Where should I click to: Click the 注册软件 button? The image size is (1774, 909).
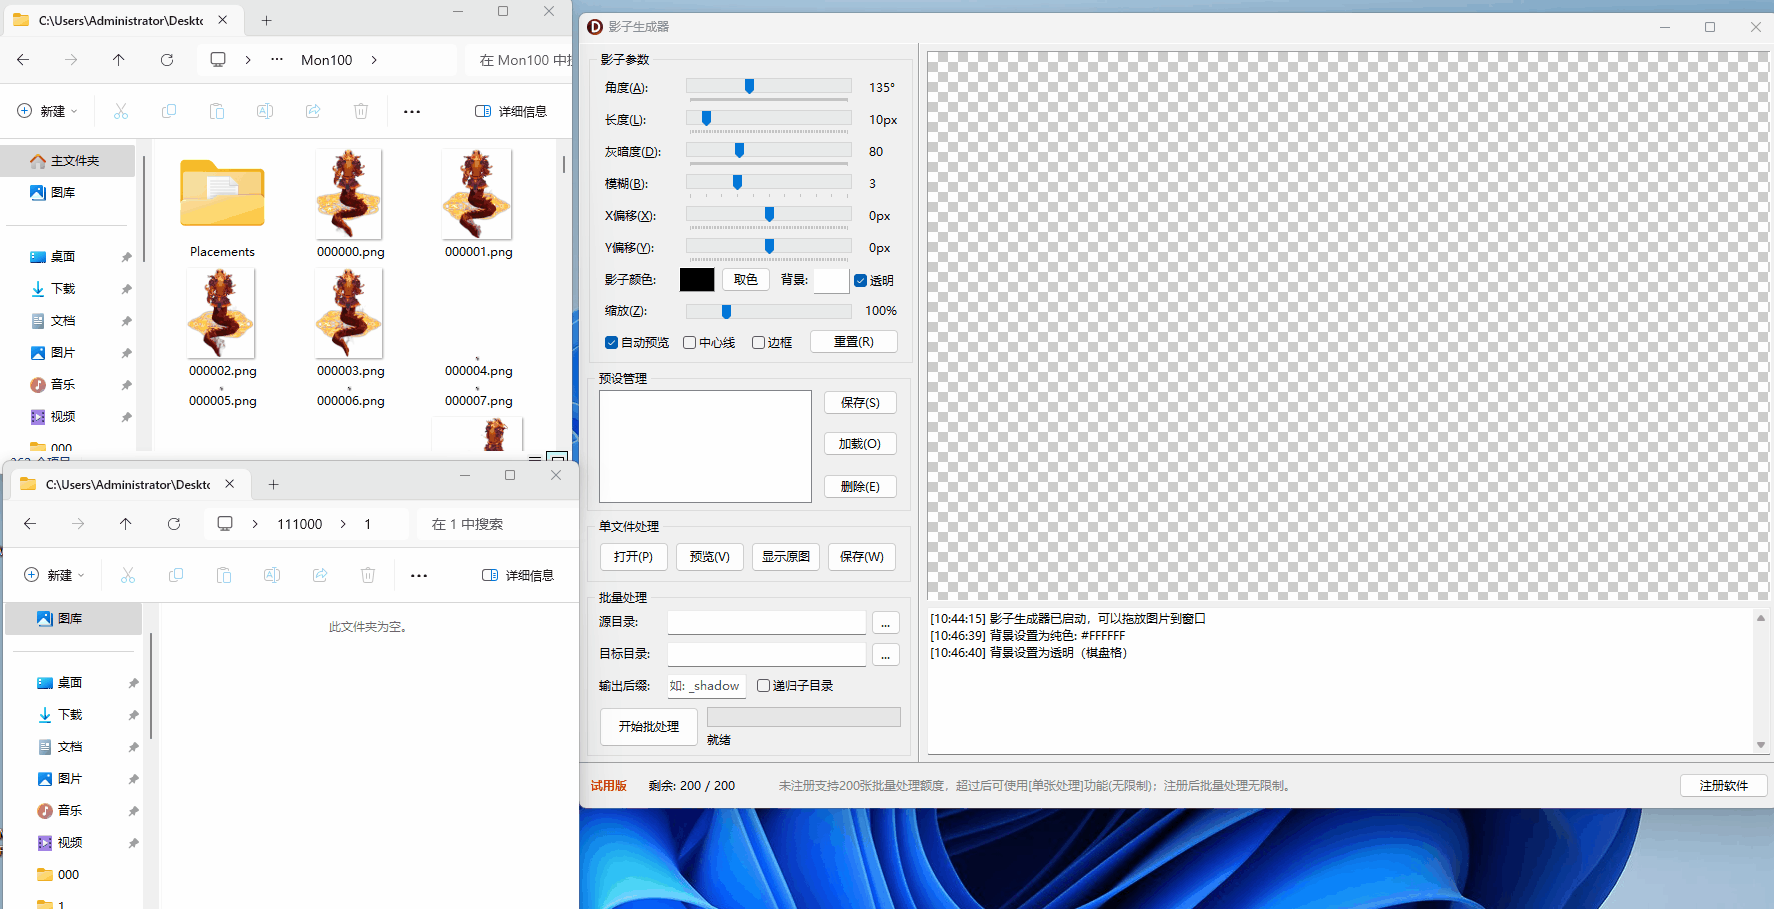point(1723,786)
